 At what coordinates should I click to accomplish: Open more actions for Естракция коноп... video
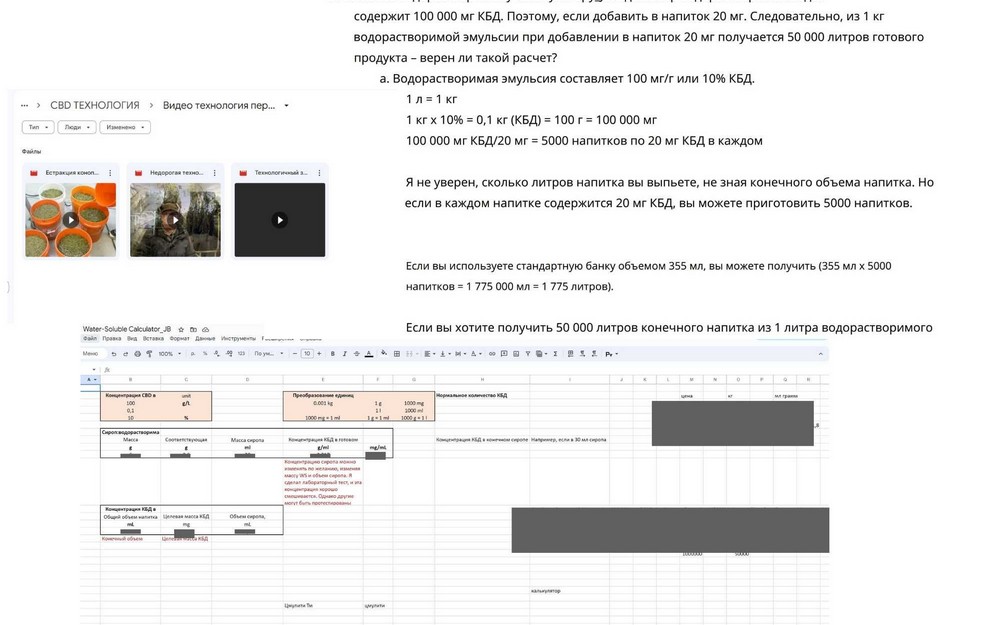[110, 173]
